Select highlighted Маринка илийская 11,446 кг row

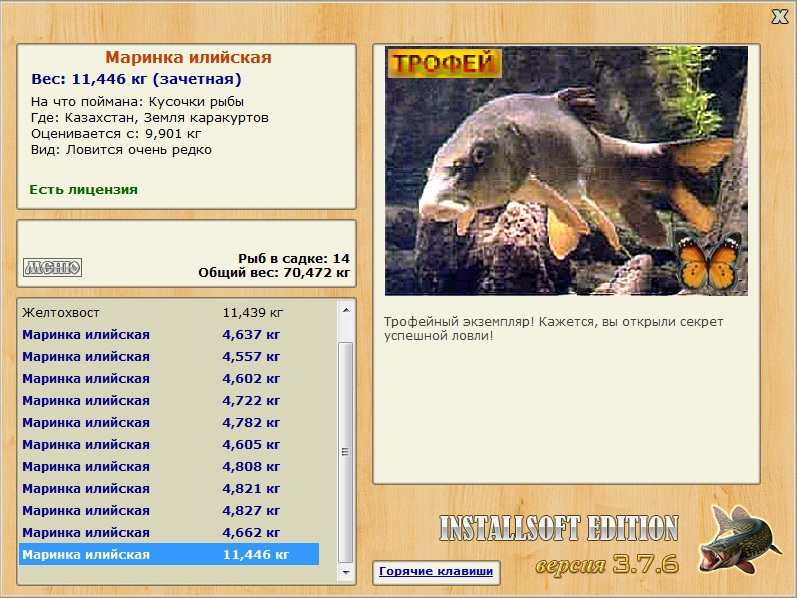[169, 554]
